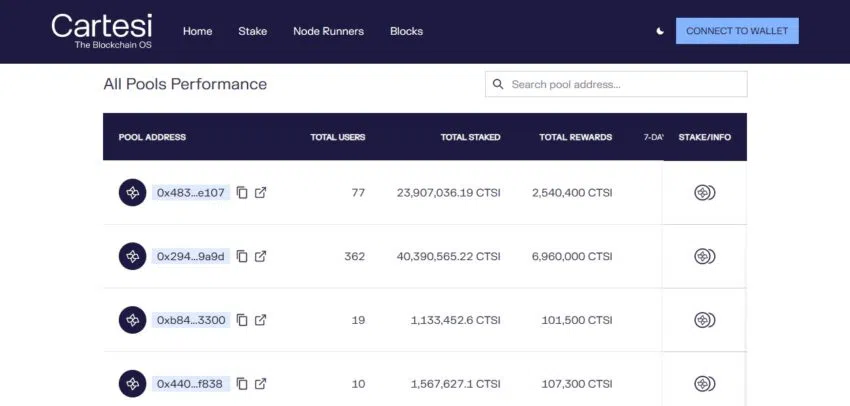
Task: Open stake/info for pool 0xb84...3300
Action: [704, 320]
